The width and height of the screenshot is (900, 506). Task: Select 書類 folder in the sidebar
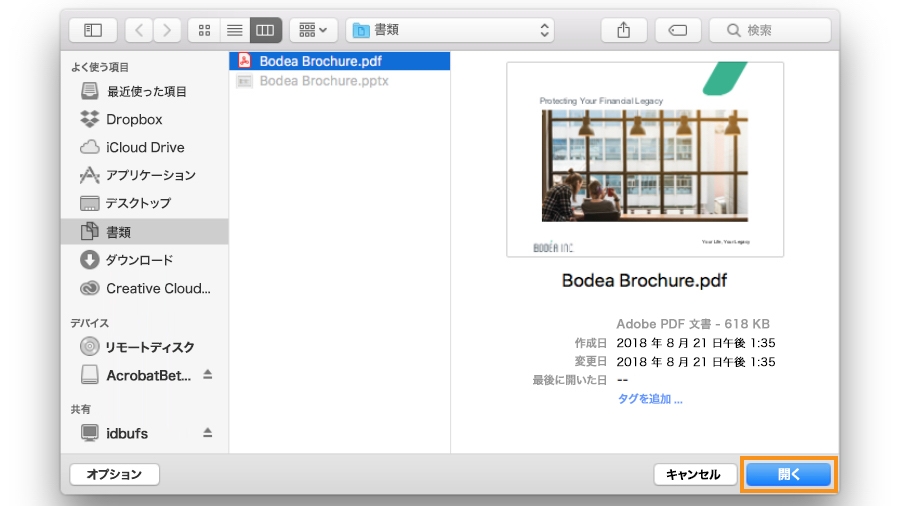click(x=145, y=232)
